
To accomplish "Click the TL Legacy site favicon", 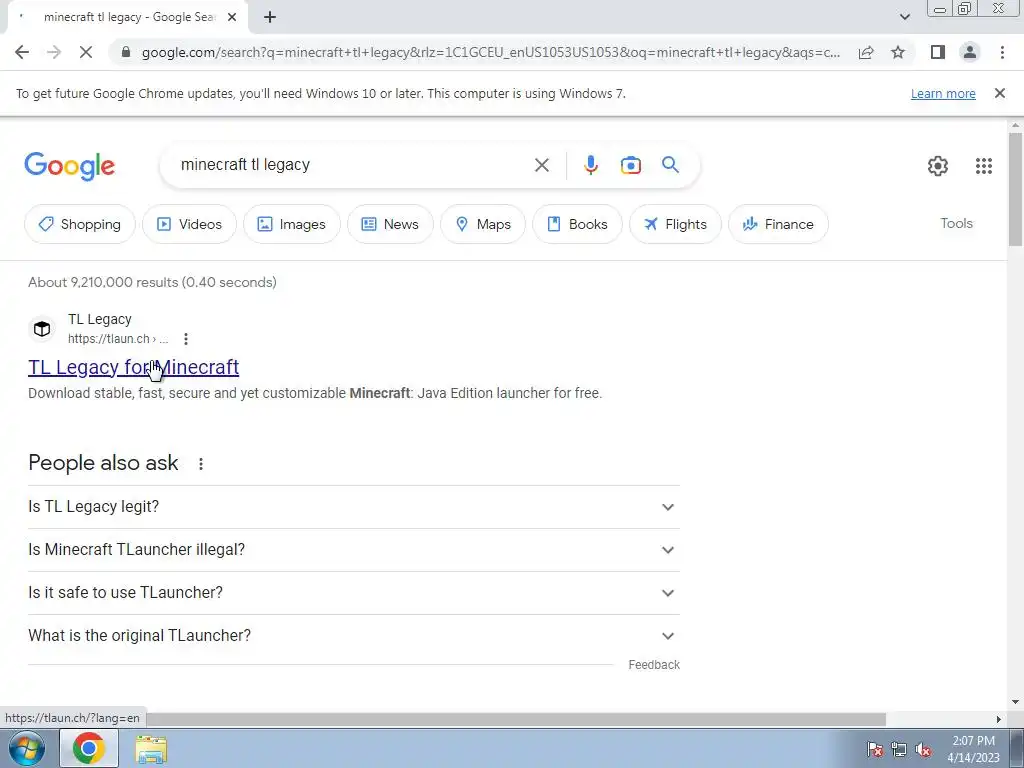I will [42, 328].
